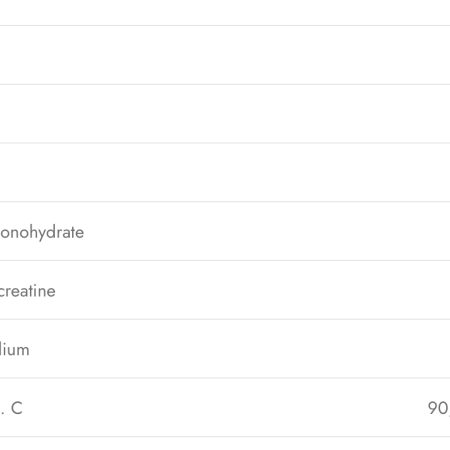Click blank middle area of monohydrate row

click(x=267, y=231)
